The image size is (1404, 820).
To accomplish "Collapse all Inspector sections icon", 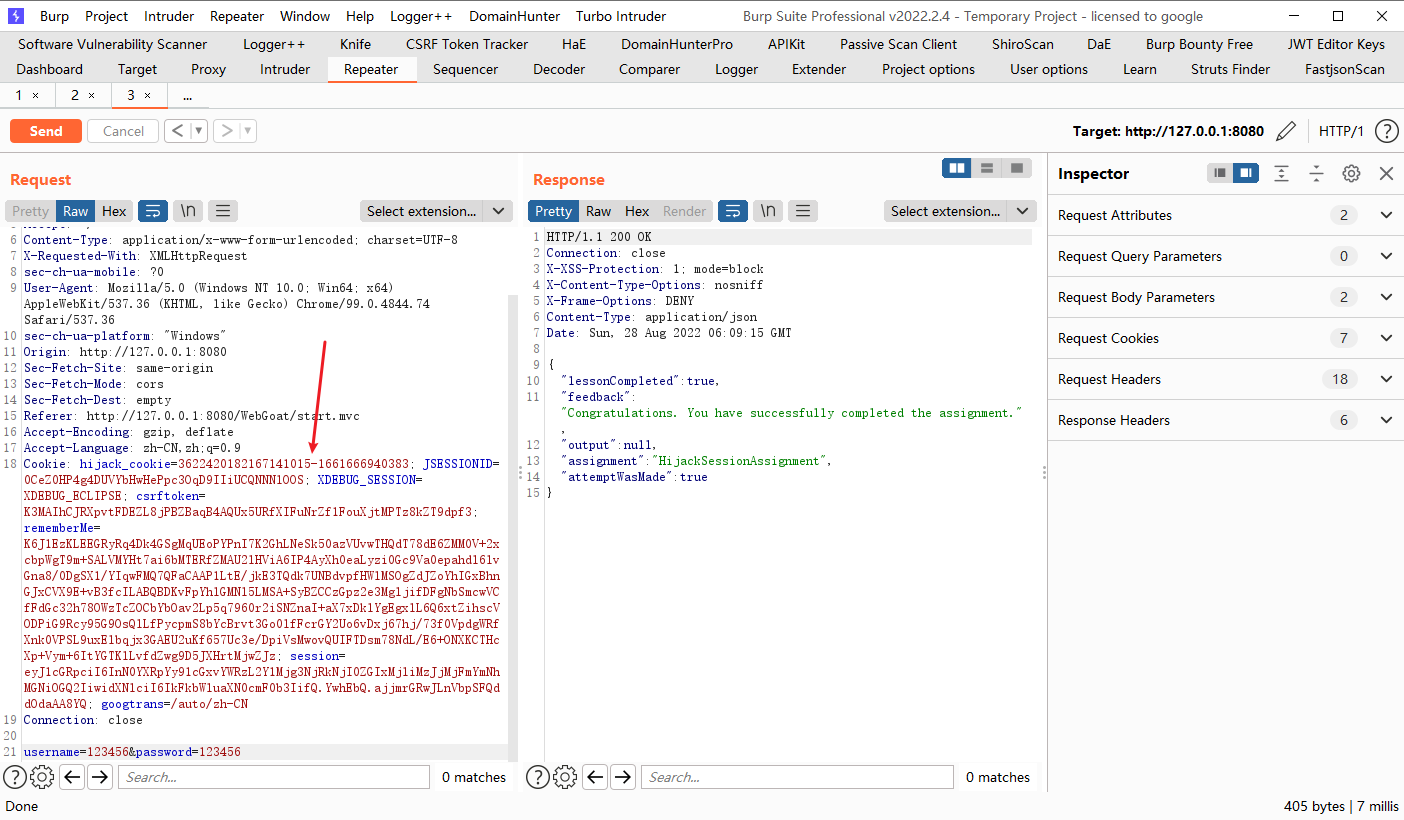I will (1316, 173).
